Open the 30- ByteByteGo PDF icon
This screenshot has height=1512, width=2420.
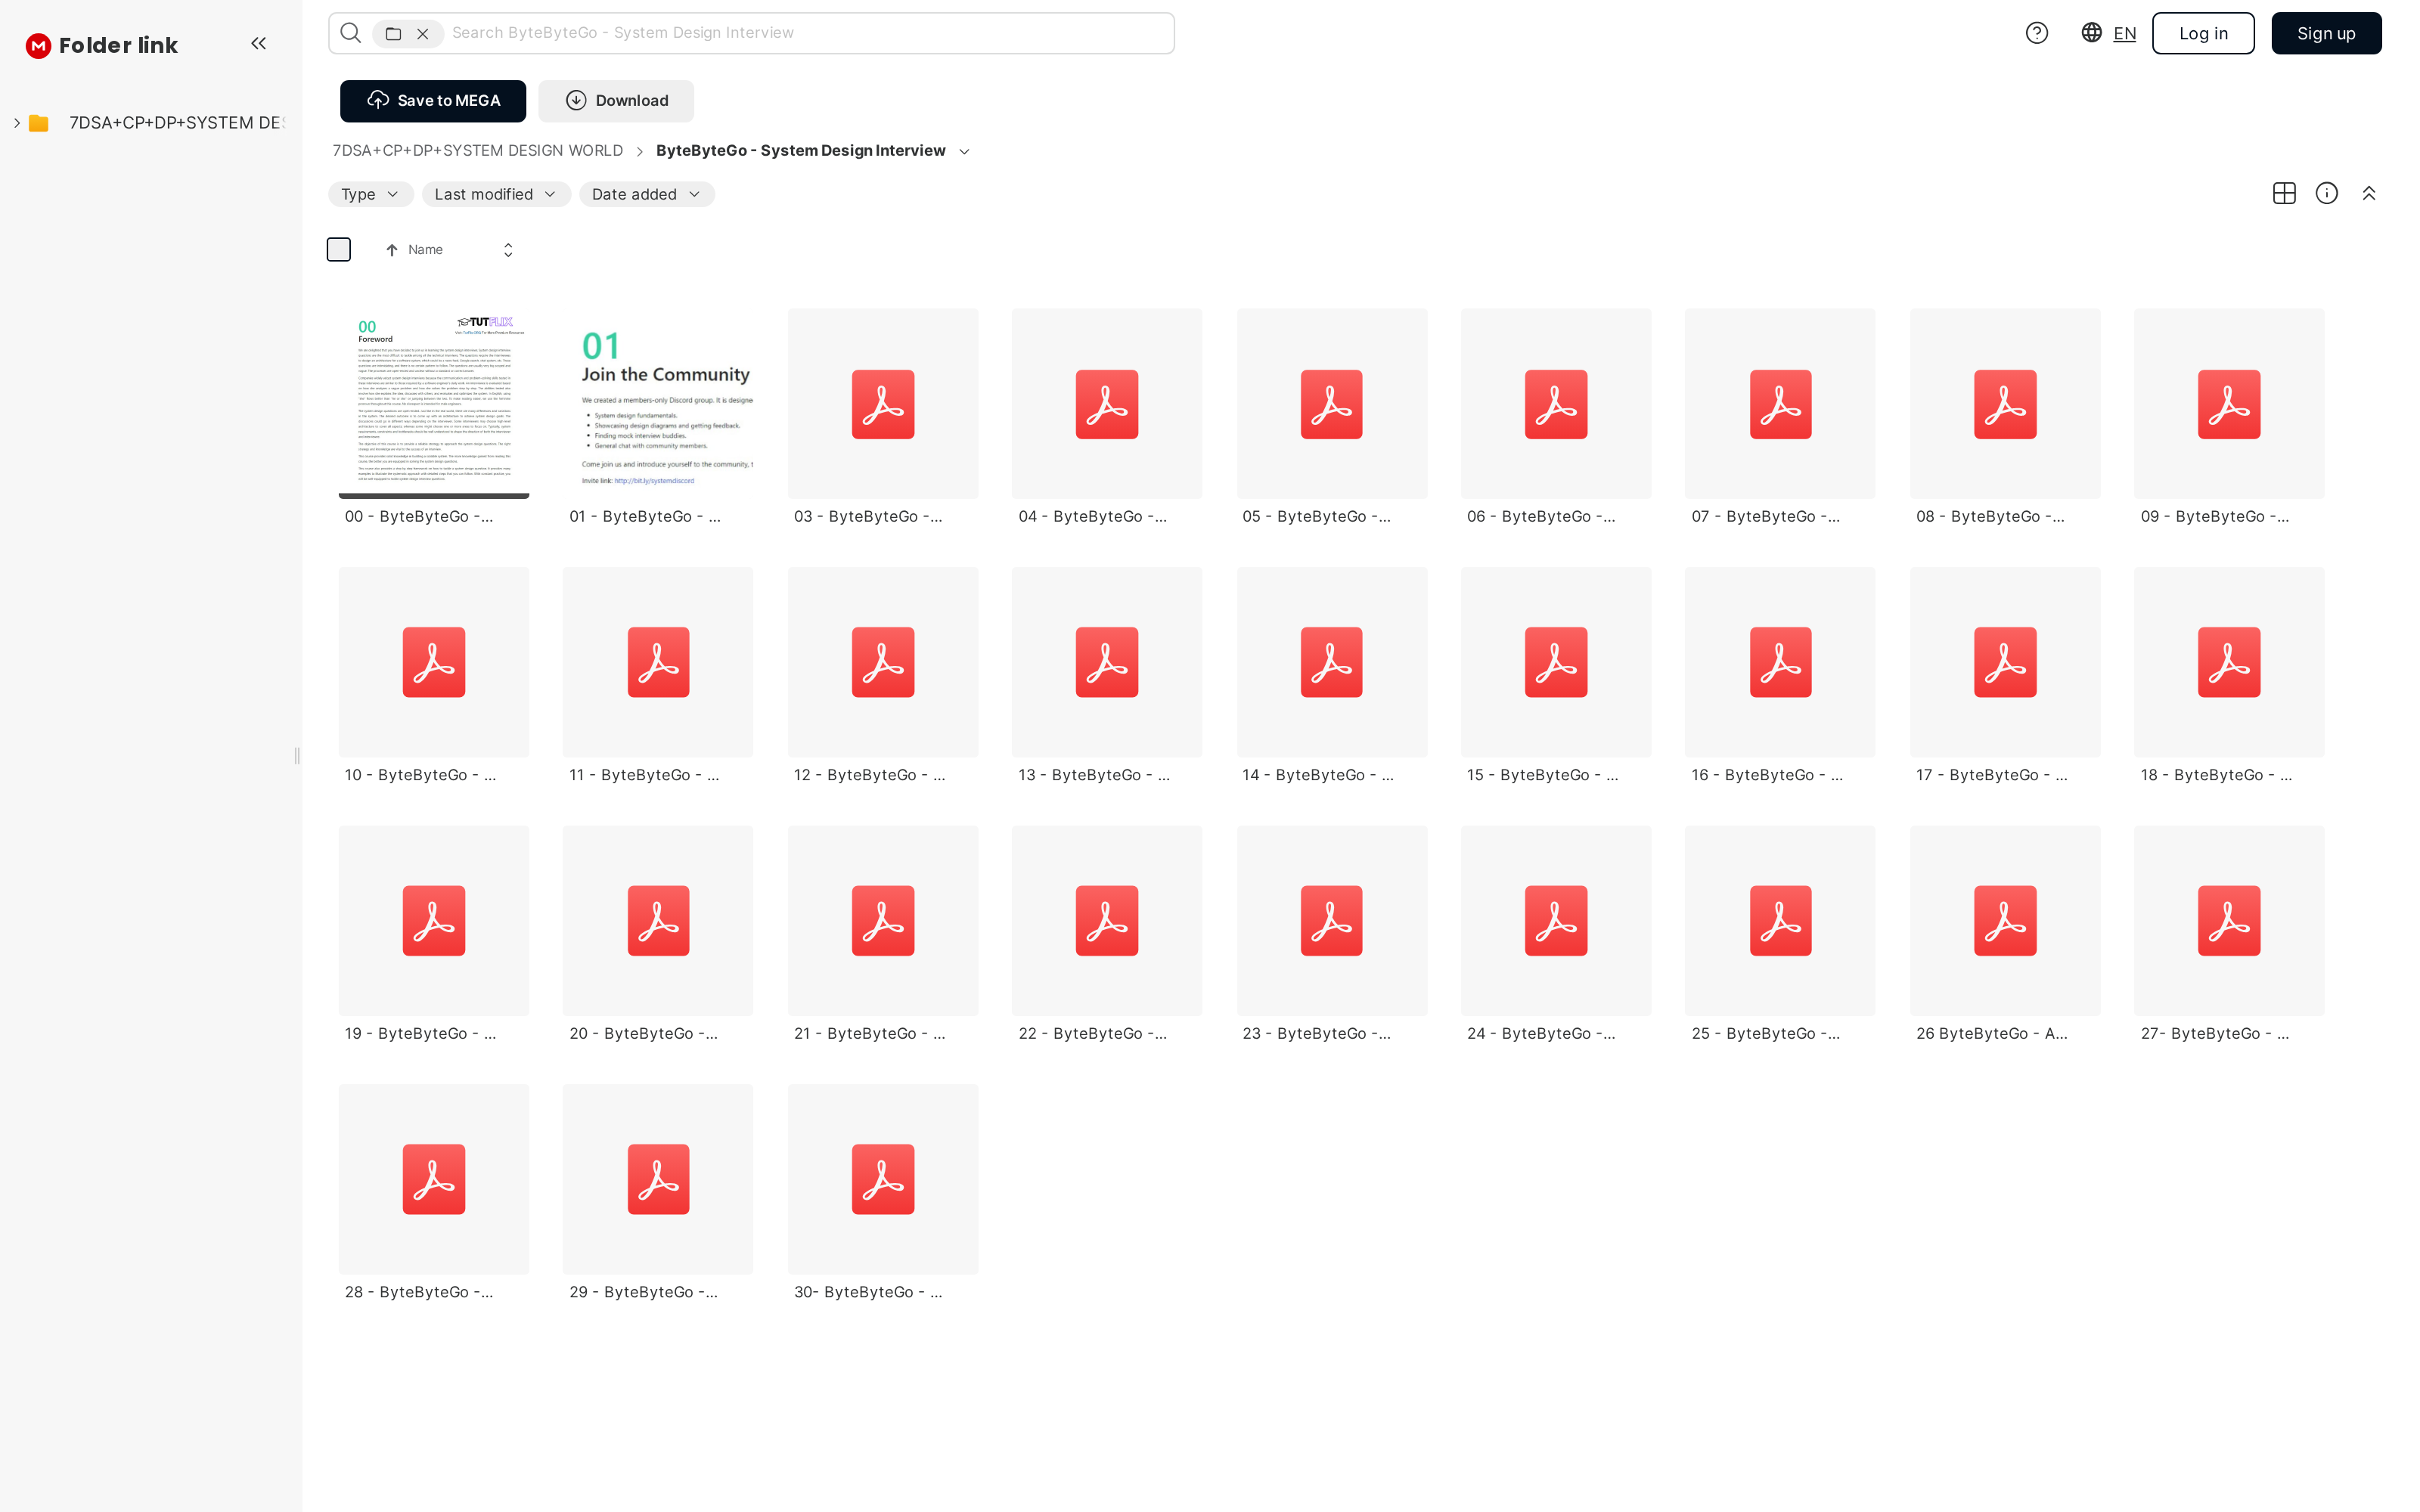point(883,1179)
